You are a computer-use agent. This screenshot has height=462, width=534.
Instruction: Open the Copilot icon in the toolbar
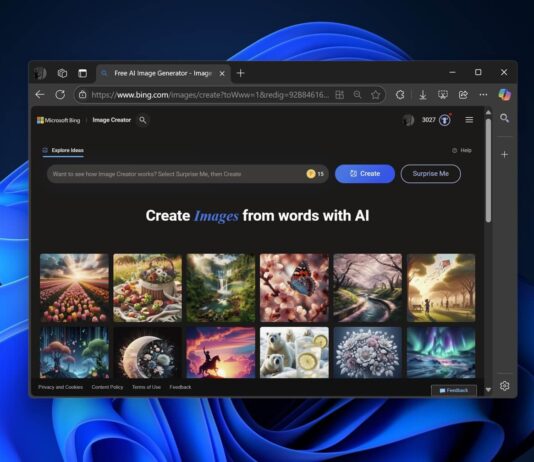505,94
